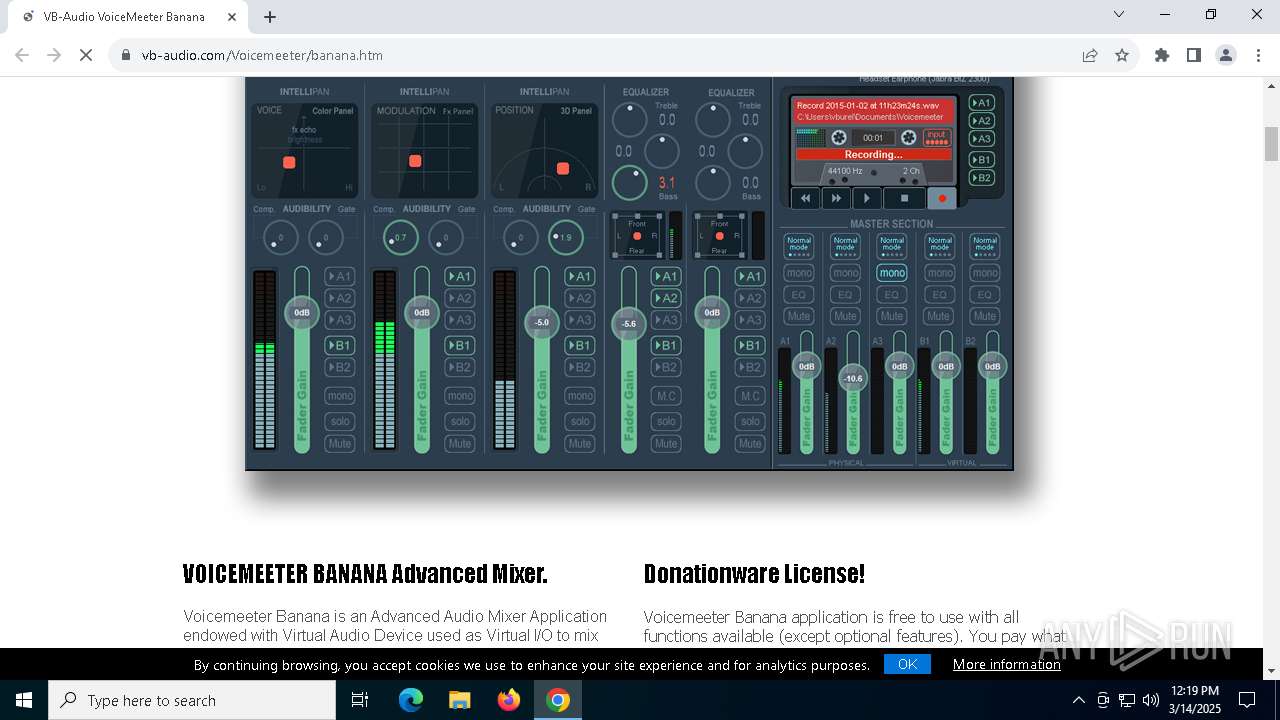The width and height of the screenshot is (1280, 720).
Task: Toggle the recorder's B2 bus button
Action: [x=982, y=178]
